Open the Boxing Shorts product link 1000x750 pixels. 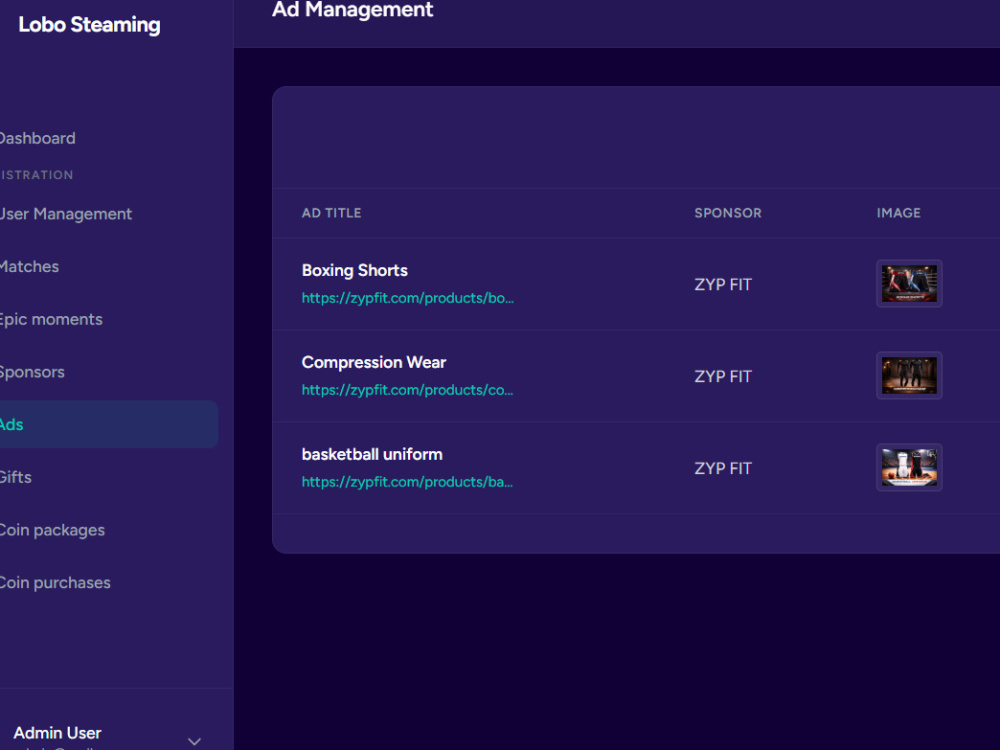(408, 298)
